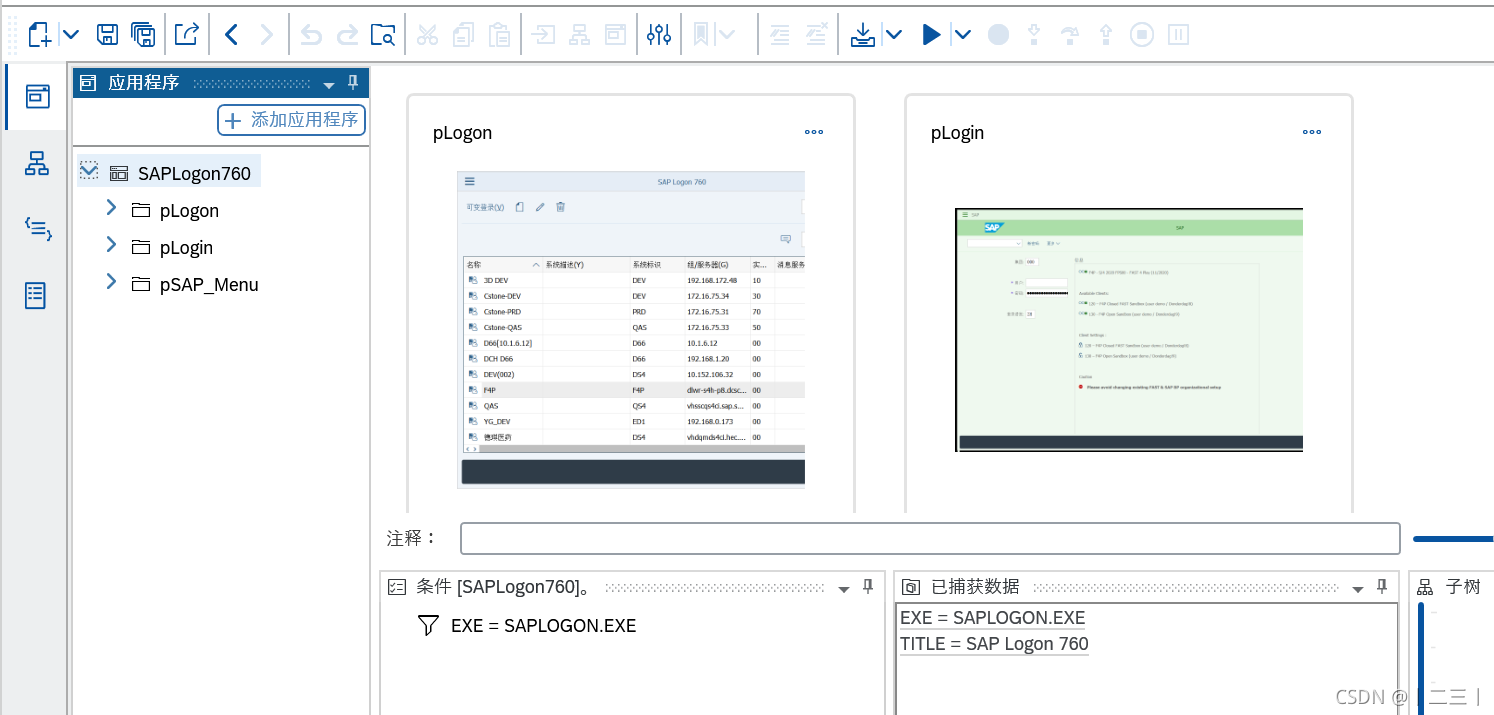Click the 注释 comment input field

(930, 538)
